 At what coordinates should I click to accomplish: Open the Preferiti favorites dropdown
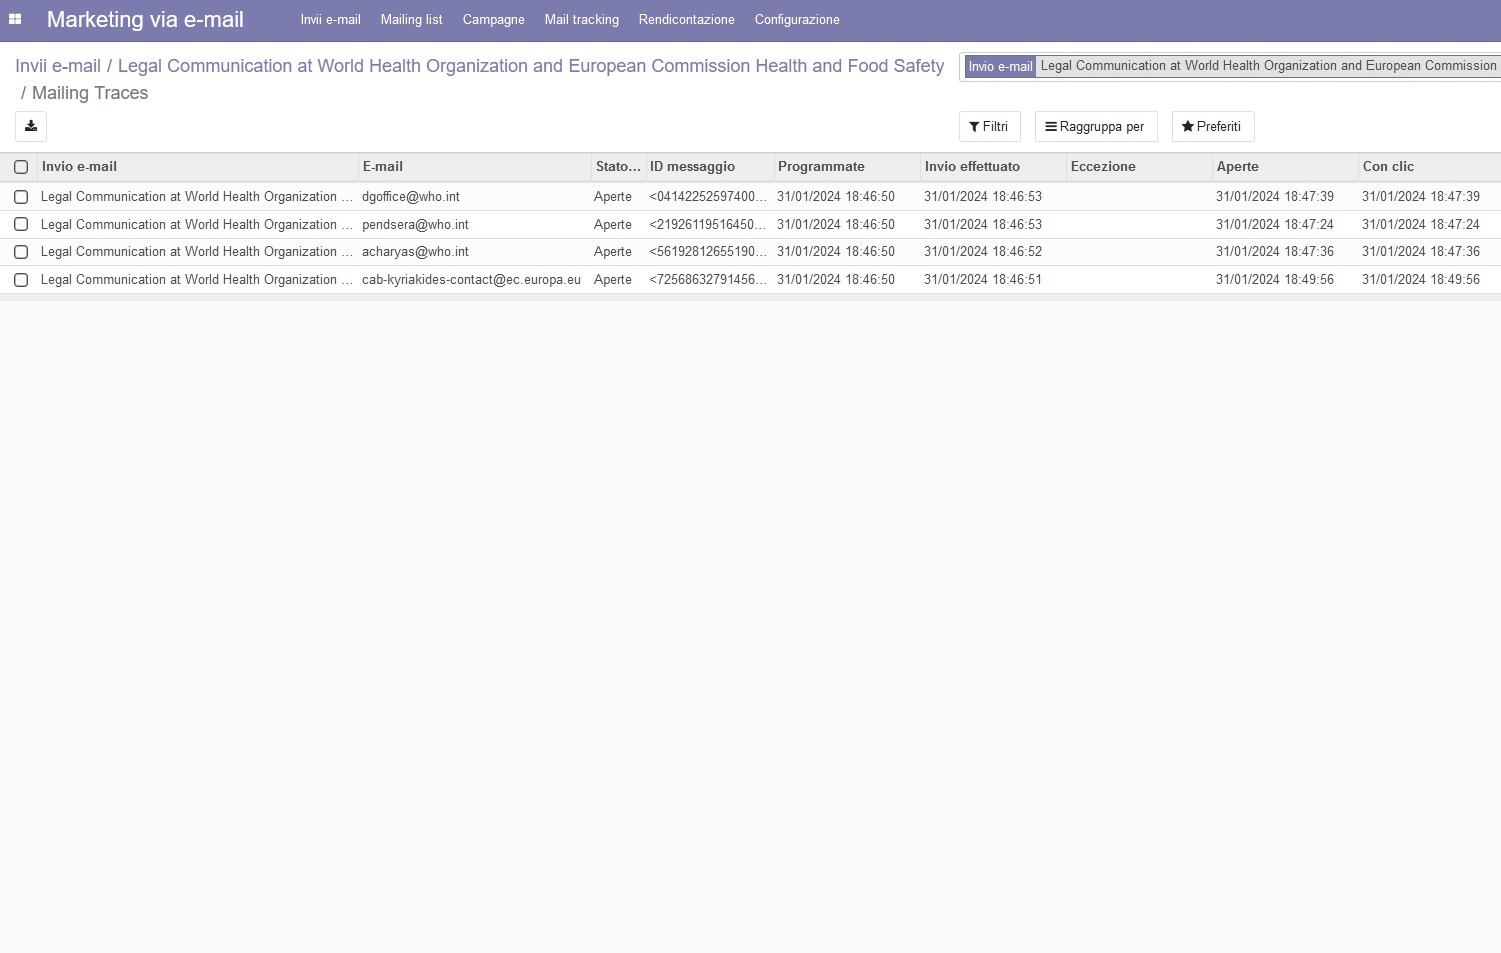click(1212, 127)
